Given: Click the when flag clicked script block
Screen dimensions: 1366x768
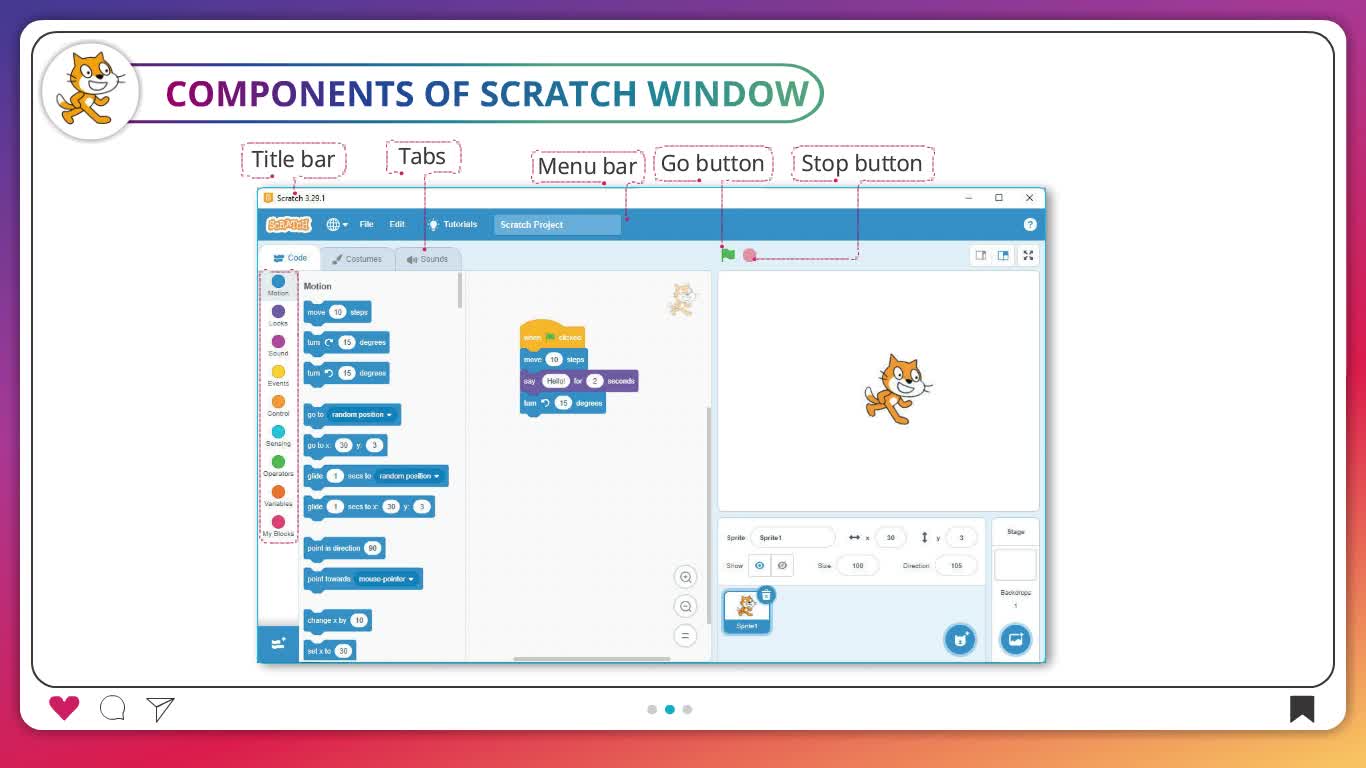Looking at the screenshot, I should [552, 336].
